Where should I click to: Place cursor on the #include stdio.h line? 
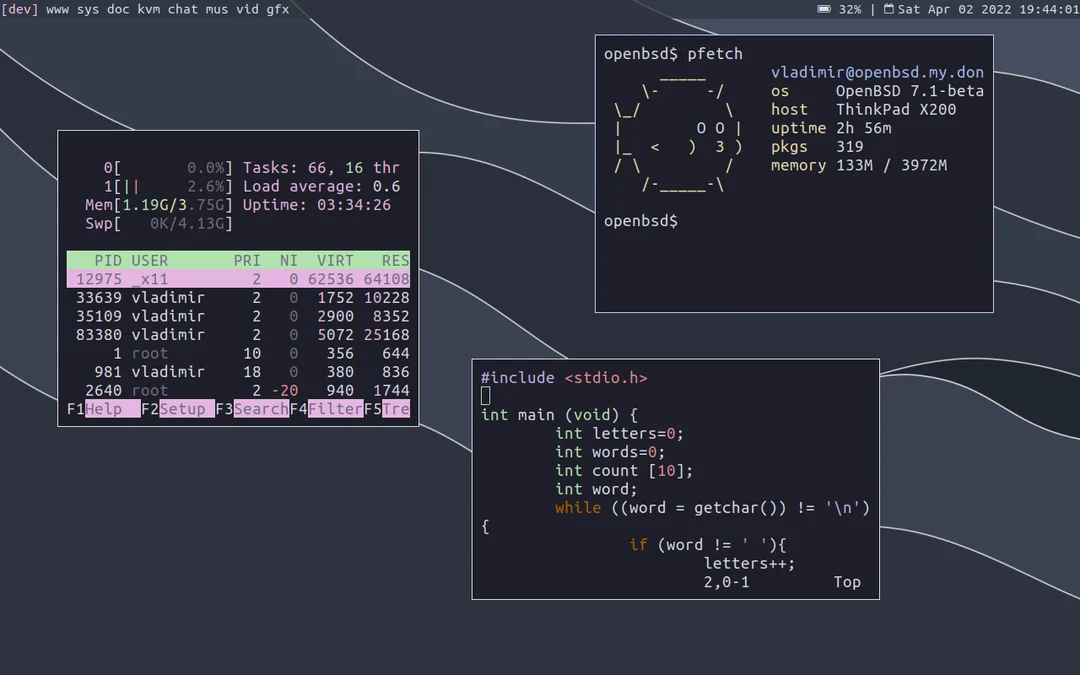pyautogui.click(x=565, y=377)
